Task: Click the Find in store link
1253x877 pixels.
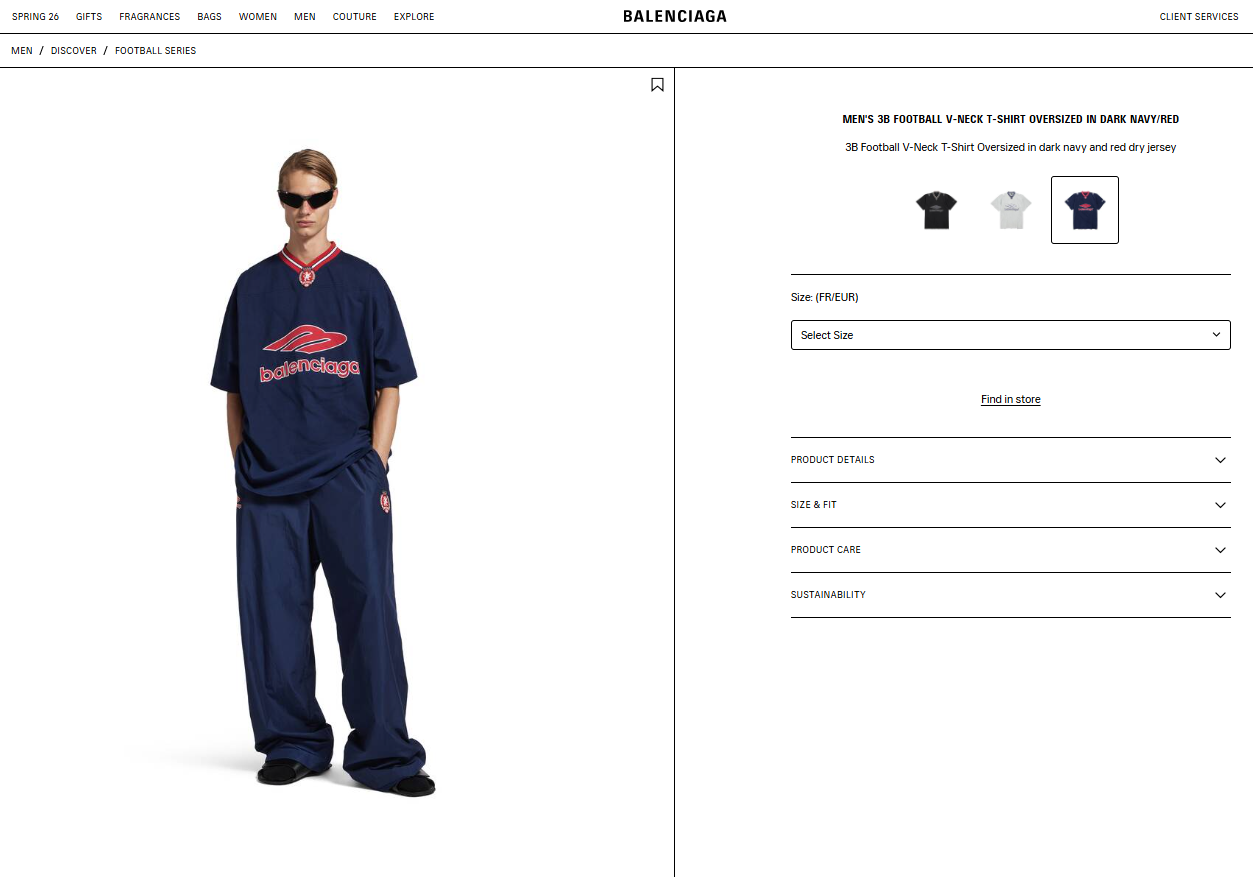Action: point(1010,399)
